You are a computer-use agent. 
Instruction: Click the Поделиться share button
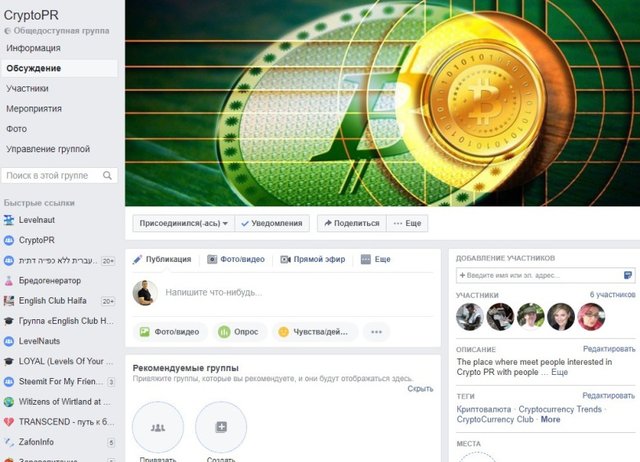[x=352, y=223]
